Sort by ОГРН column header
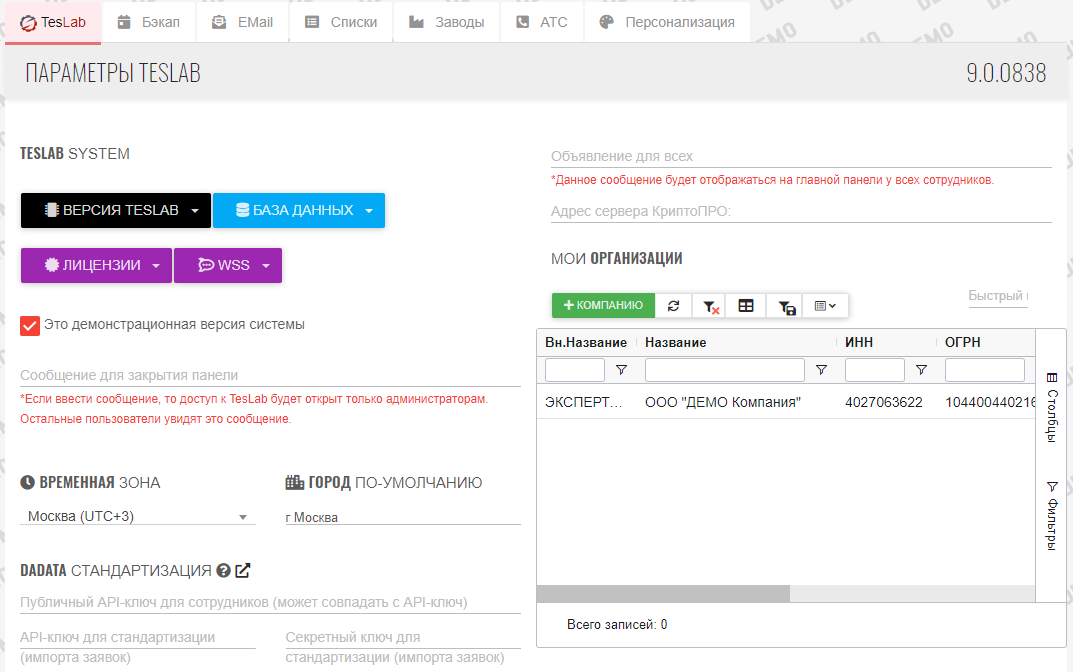The width and height of the screenshot is (1073, 672). pyautogui.click(x=963, y=342)
